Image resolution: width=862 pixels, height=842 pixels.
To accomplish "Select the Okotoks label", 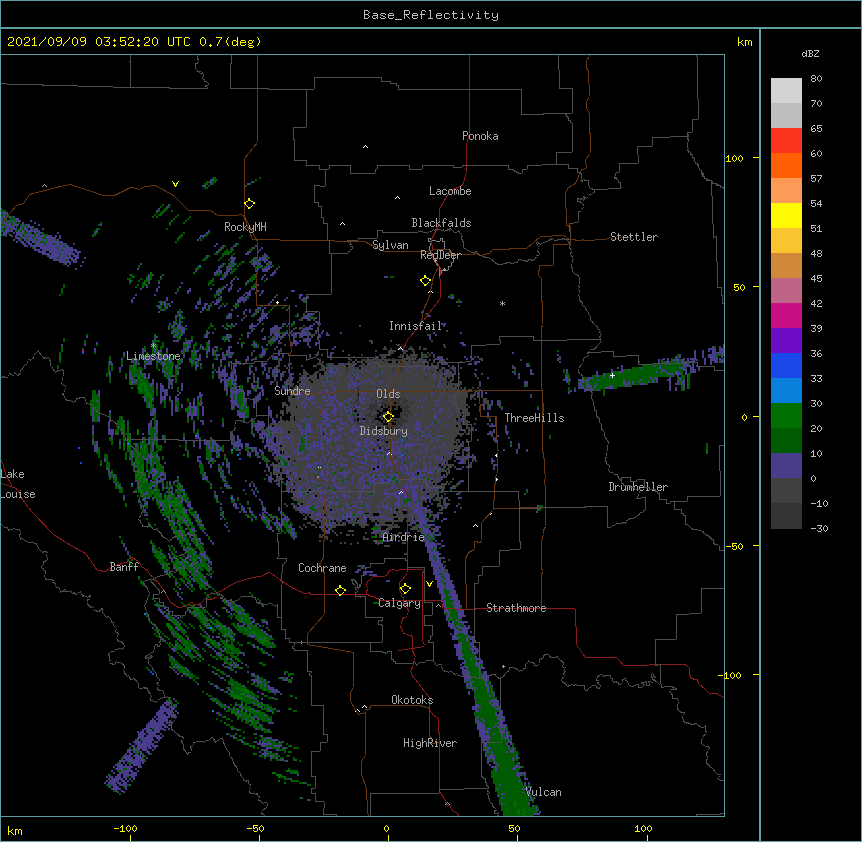I will tap(412, 700).
